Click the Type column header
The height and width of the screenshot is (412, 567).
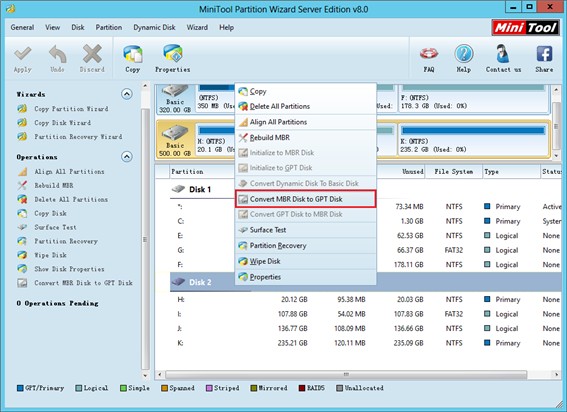point(511,171)
